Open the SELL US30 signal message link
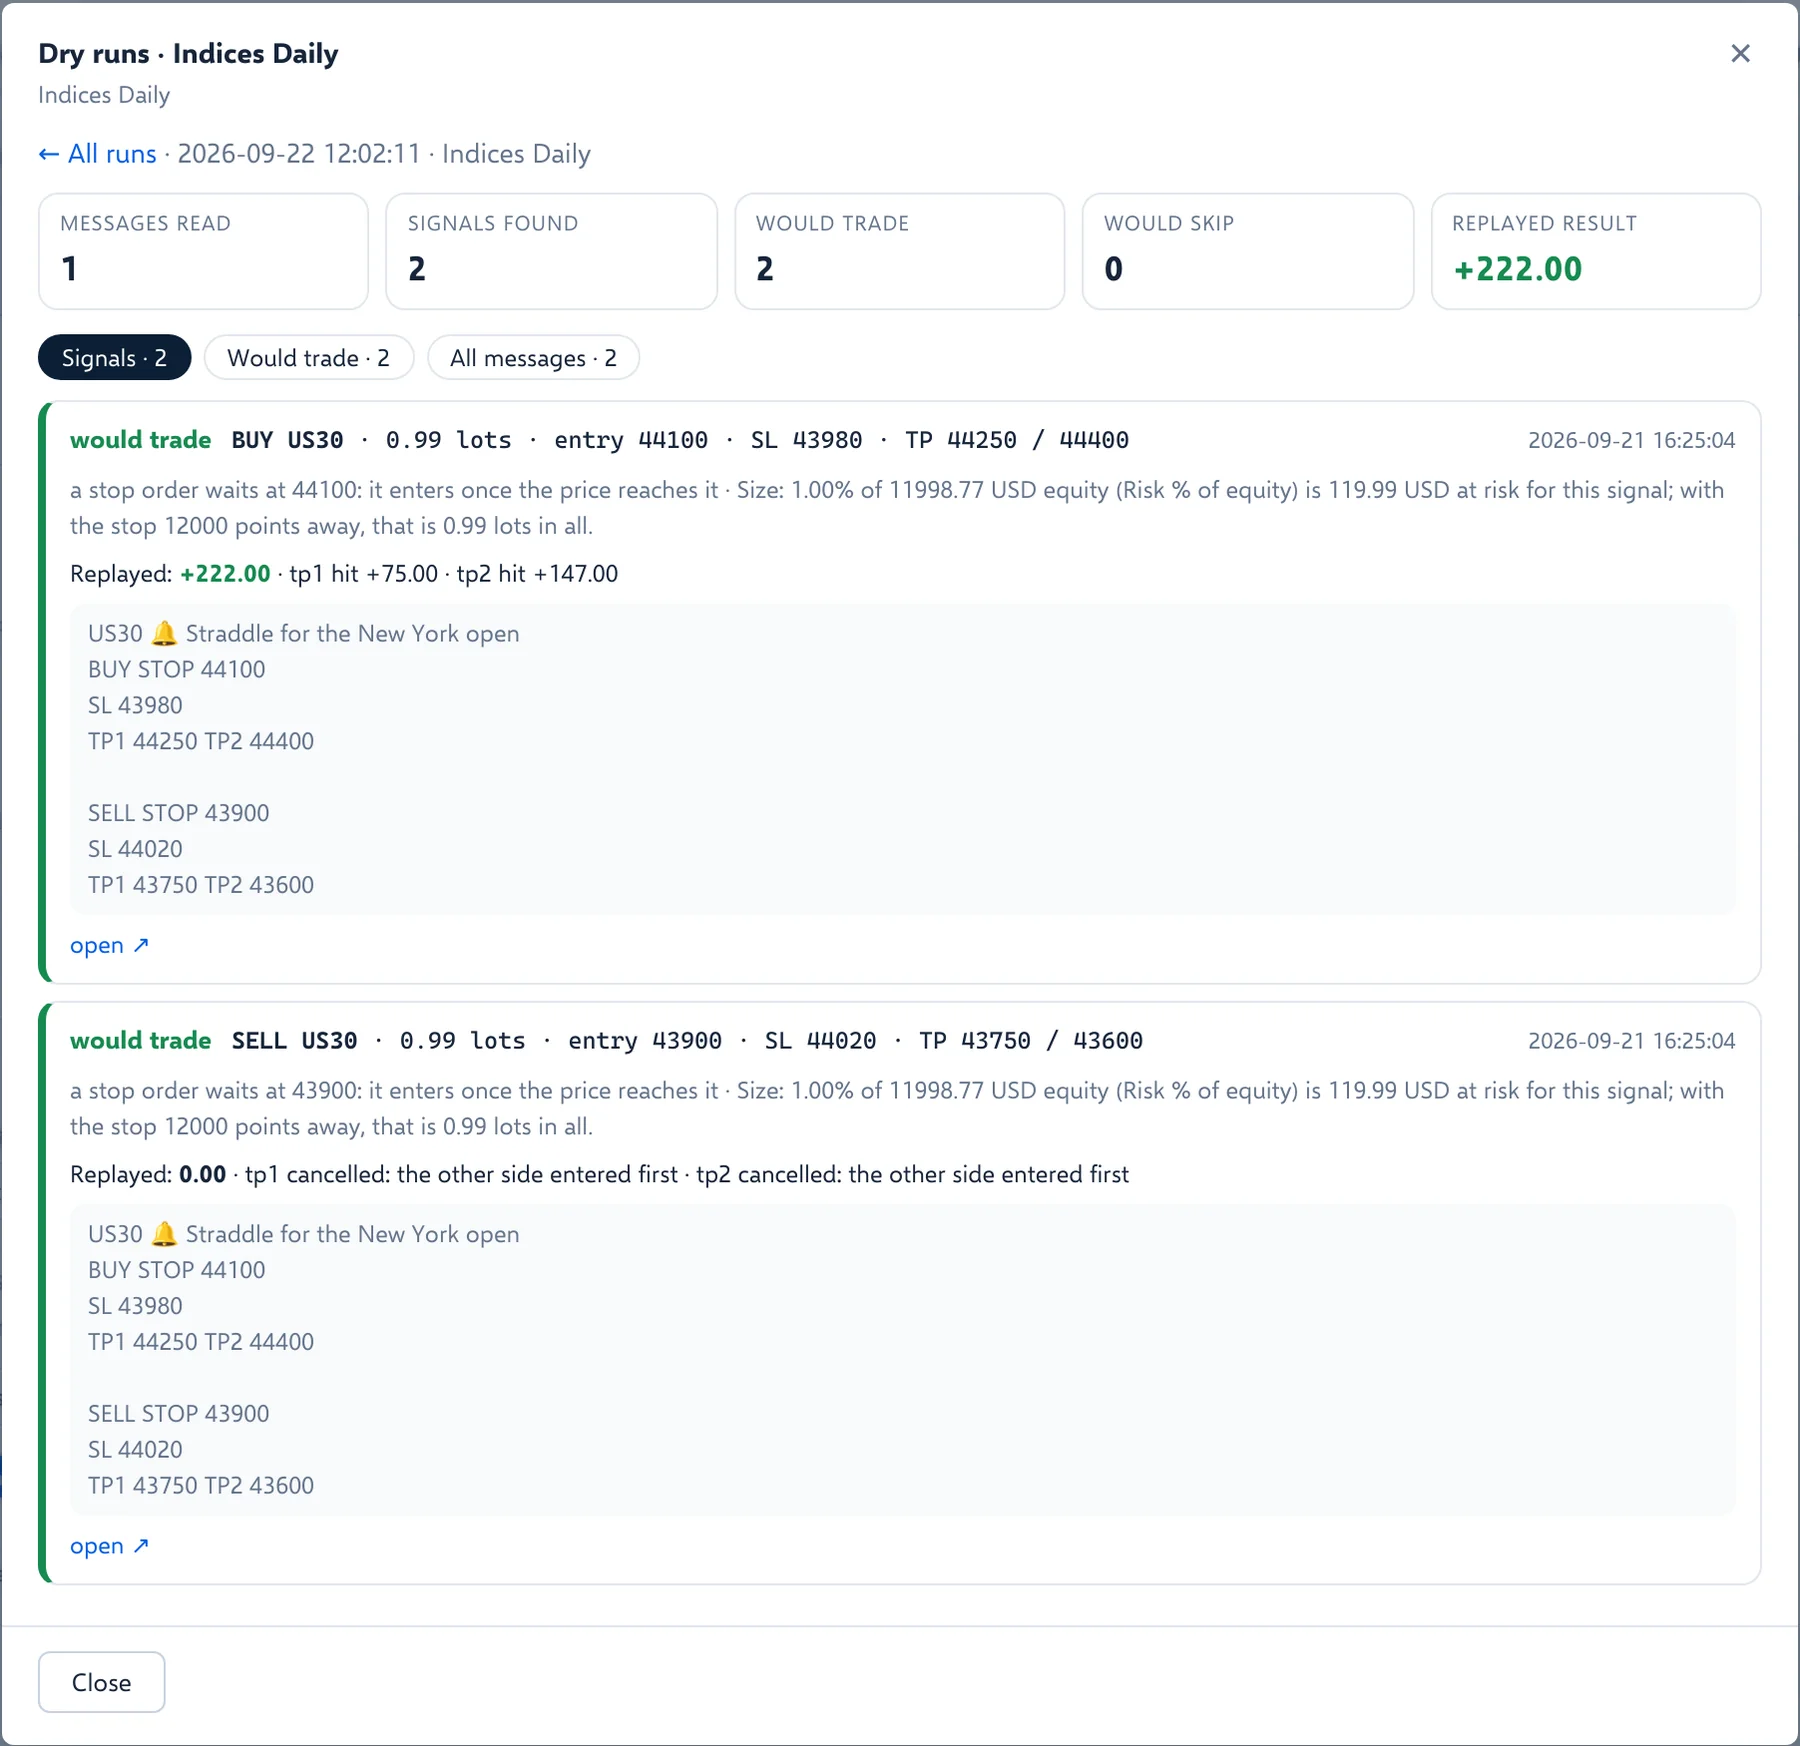 [x=109, y=1546]
